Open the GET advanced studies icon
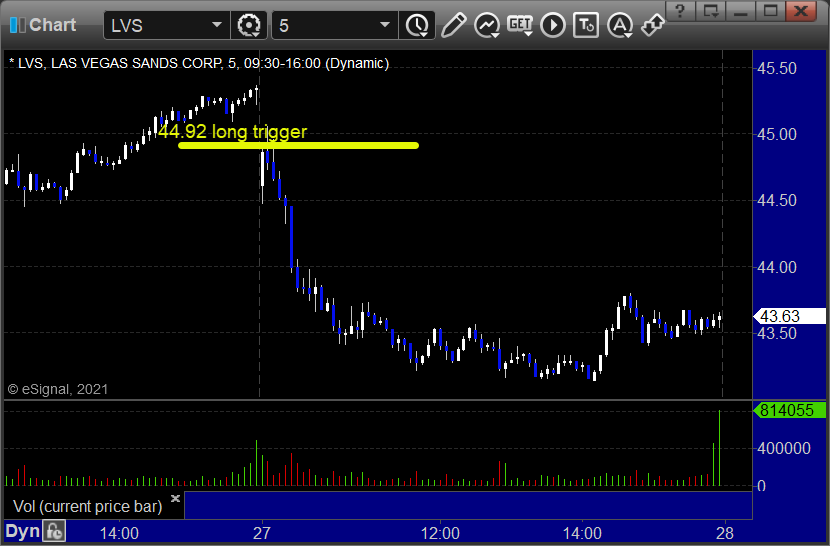830x546 pixels. [520, 25]
